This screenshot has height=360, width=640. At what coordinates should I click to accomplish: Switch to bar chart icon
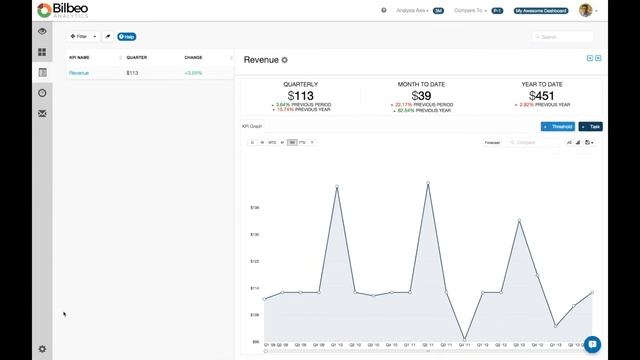point(578,142)
